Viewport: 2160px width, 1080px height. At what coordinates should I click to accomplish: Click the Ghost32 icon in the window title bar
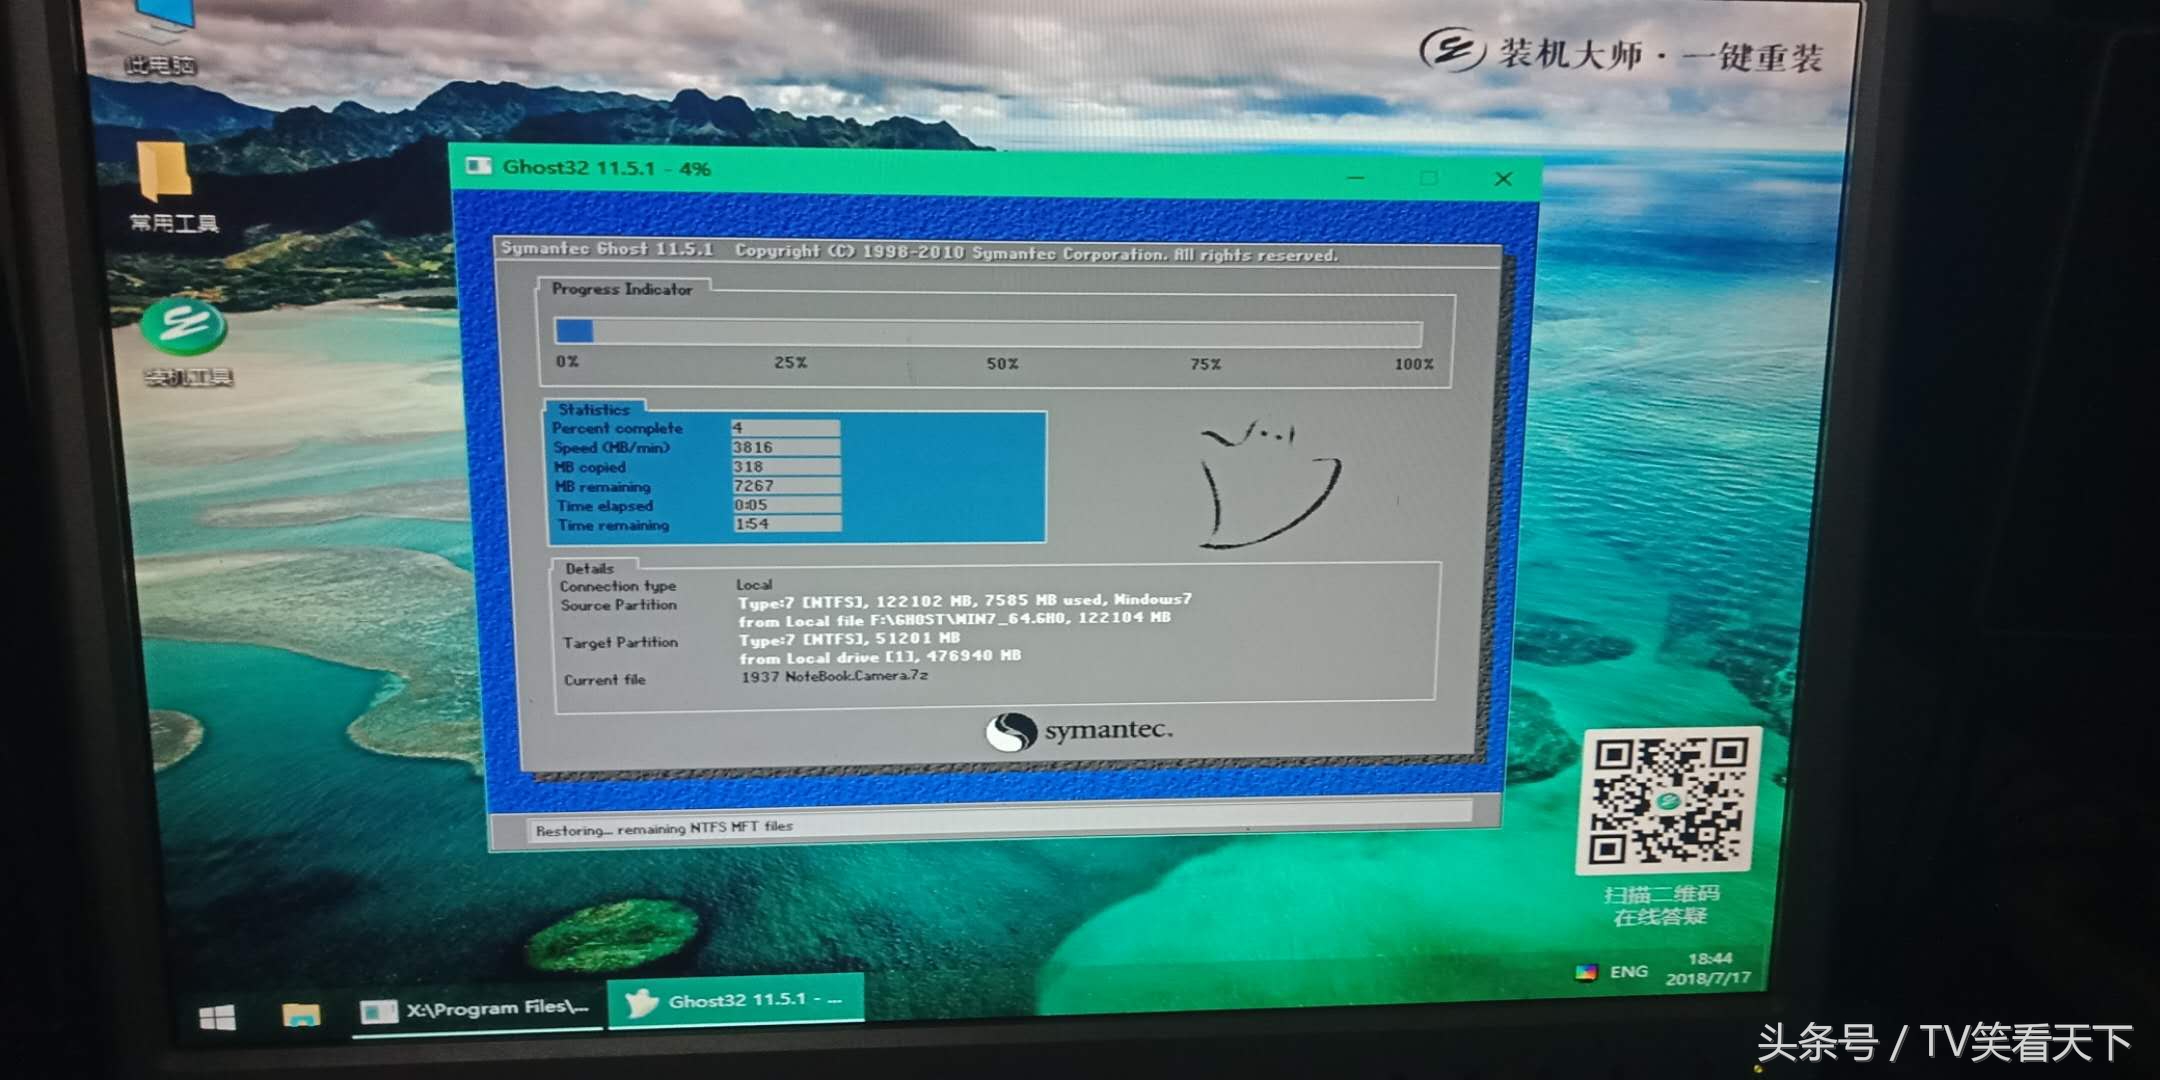(481, 168)
